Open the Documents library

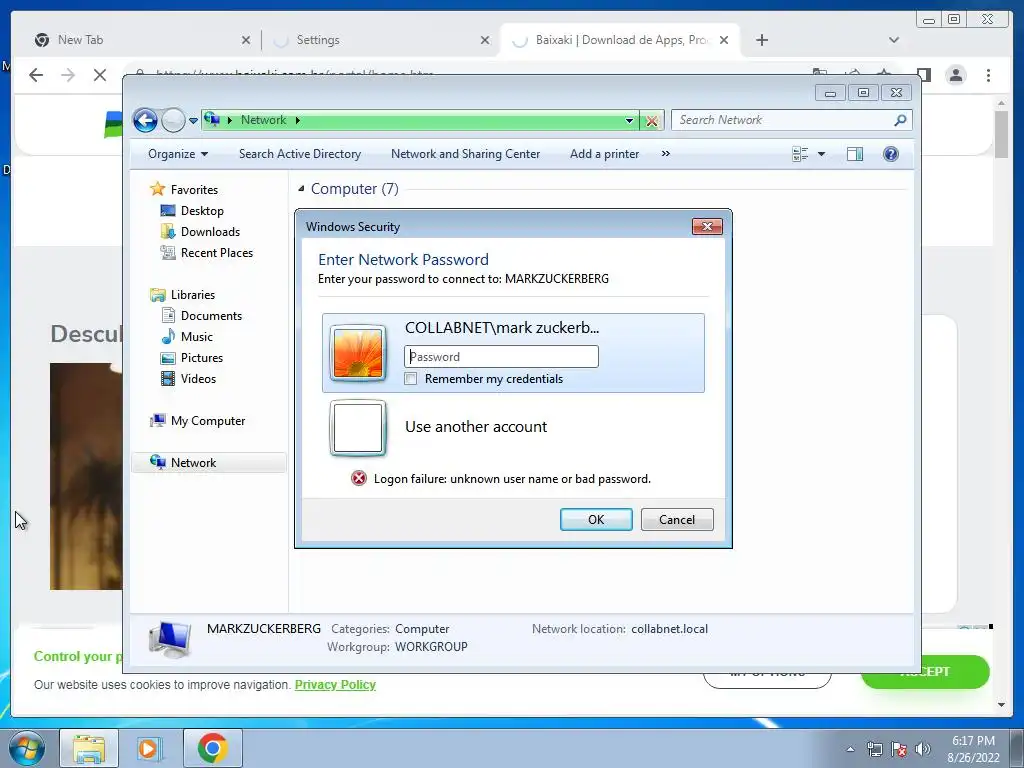211,316
